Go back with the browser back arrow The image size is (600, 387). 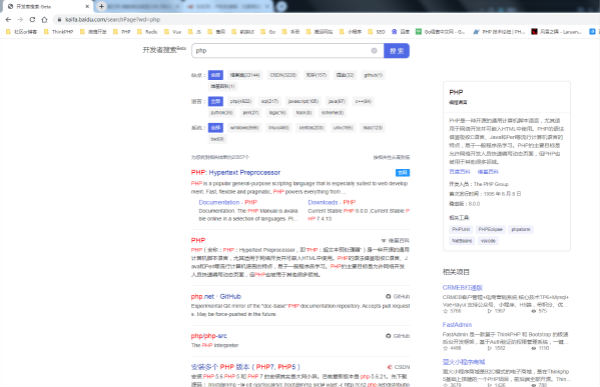click(8, 20)
